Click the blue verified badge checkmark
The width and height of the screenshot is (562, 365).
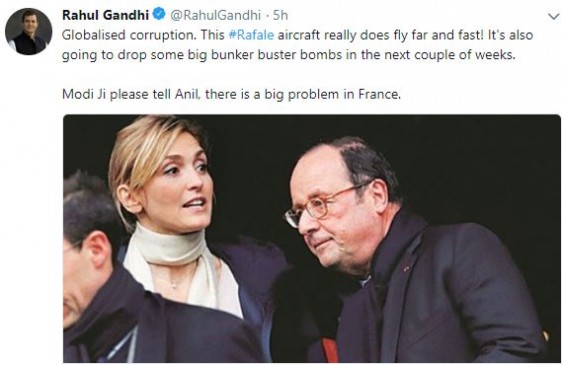point(159,14)
